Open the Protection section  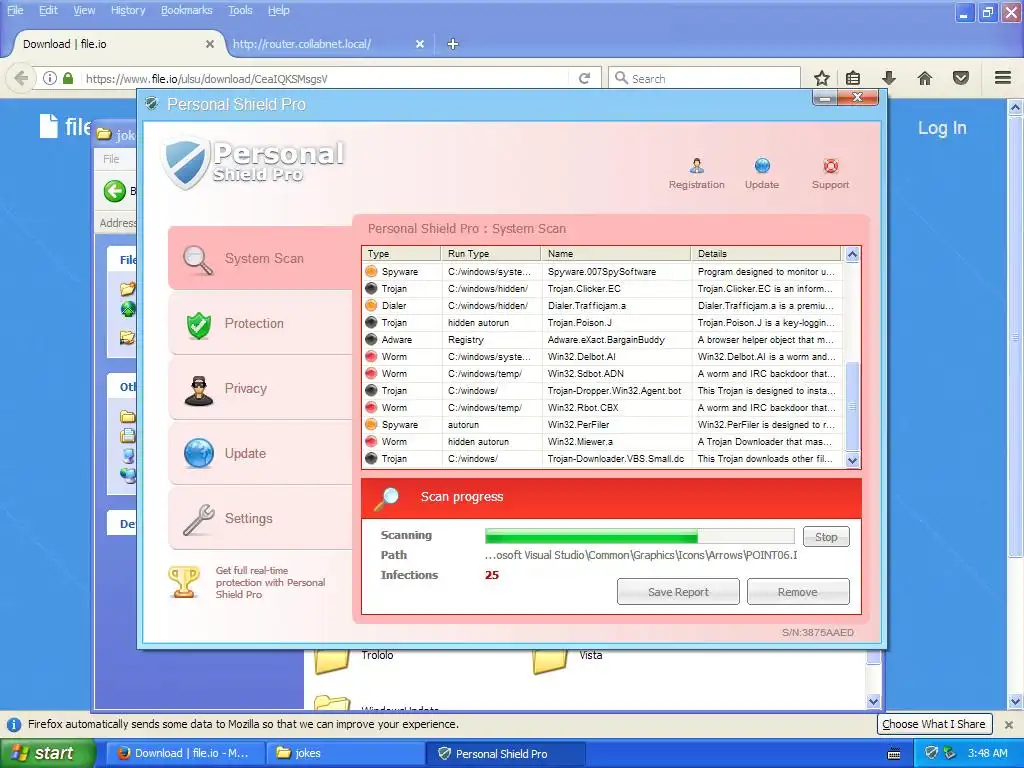(260, 323)
